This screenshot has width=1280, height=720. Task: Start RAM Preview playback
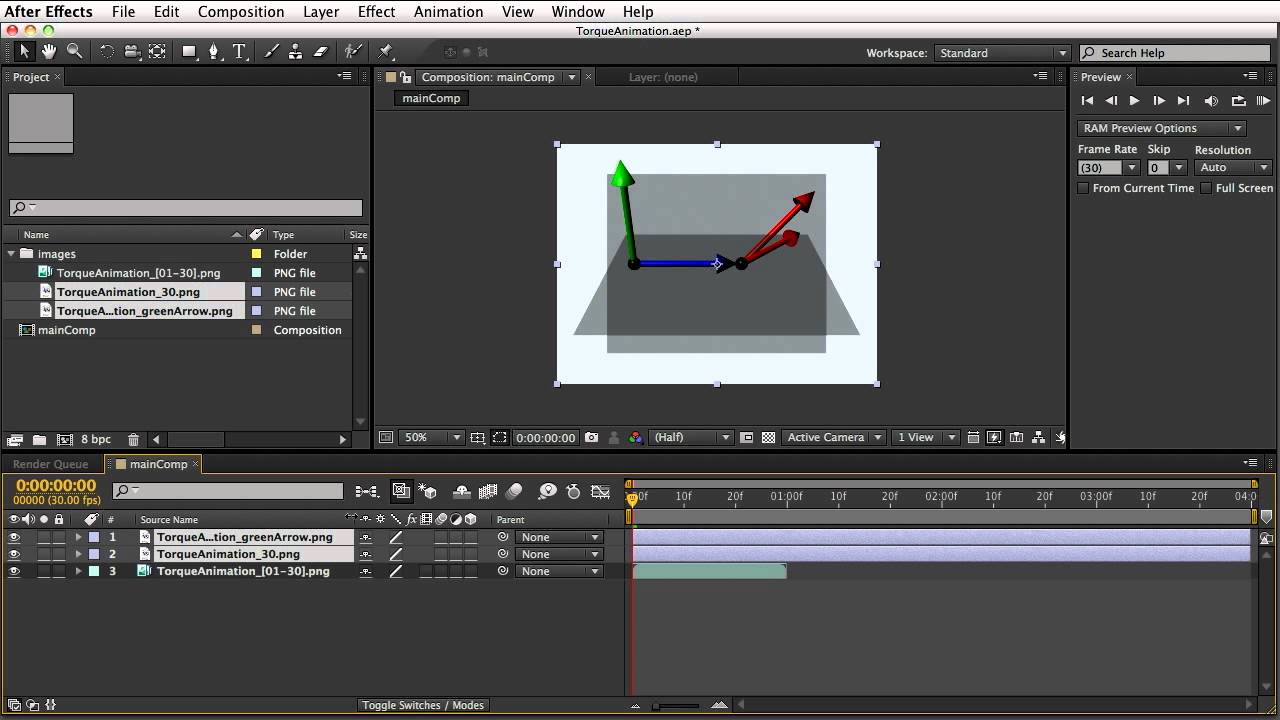tap(1262, 100)
